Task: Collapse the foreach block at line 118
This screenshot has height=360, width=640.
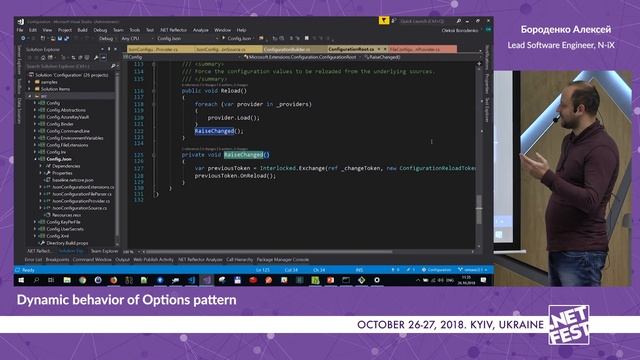Action: click(x=154, y=104)
